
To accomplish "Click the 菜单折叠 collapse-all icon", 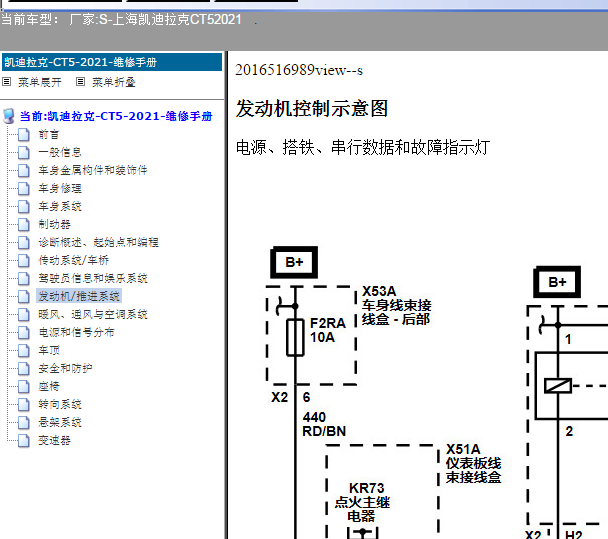I will pyautogui.click(x=80, y=82).
